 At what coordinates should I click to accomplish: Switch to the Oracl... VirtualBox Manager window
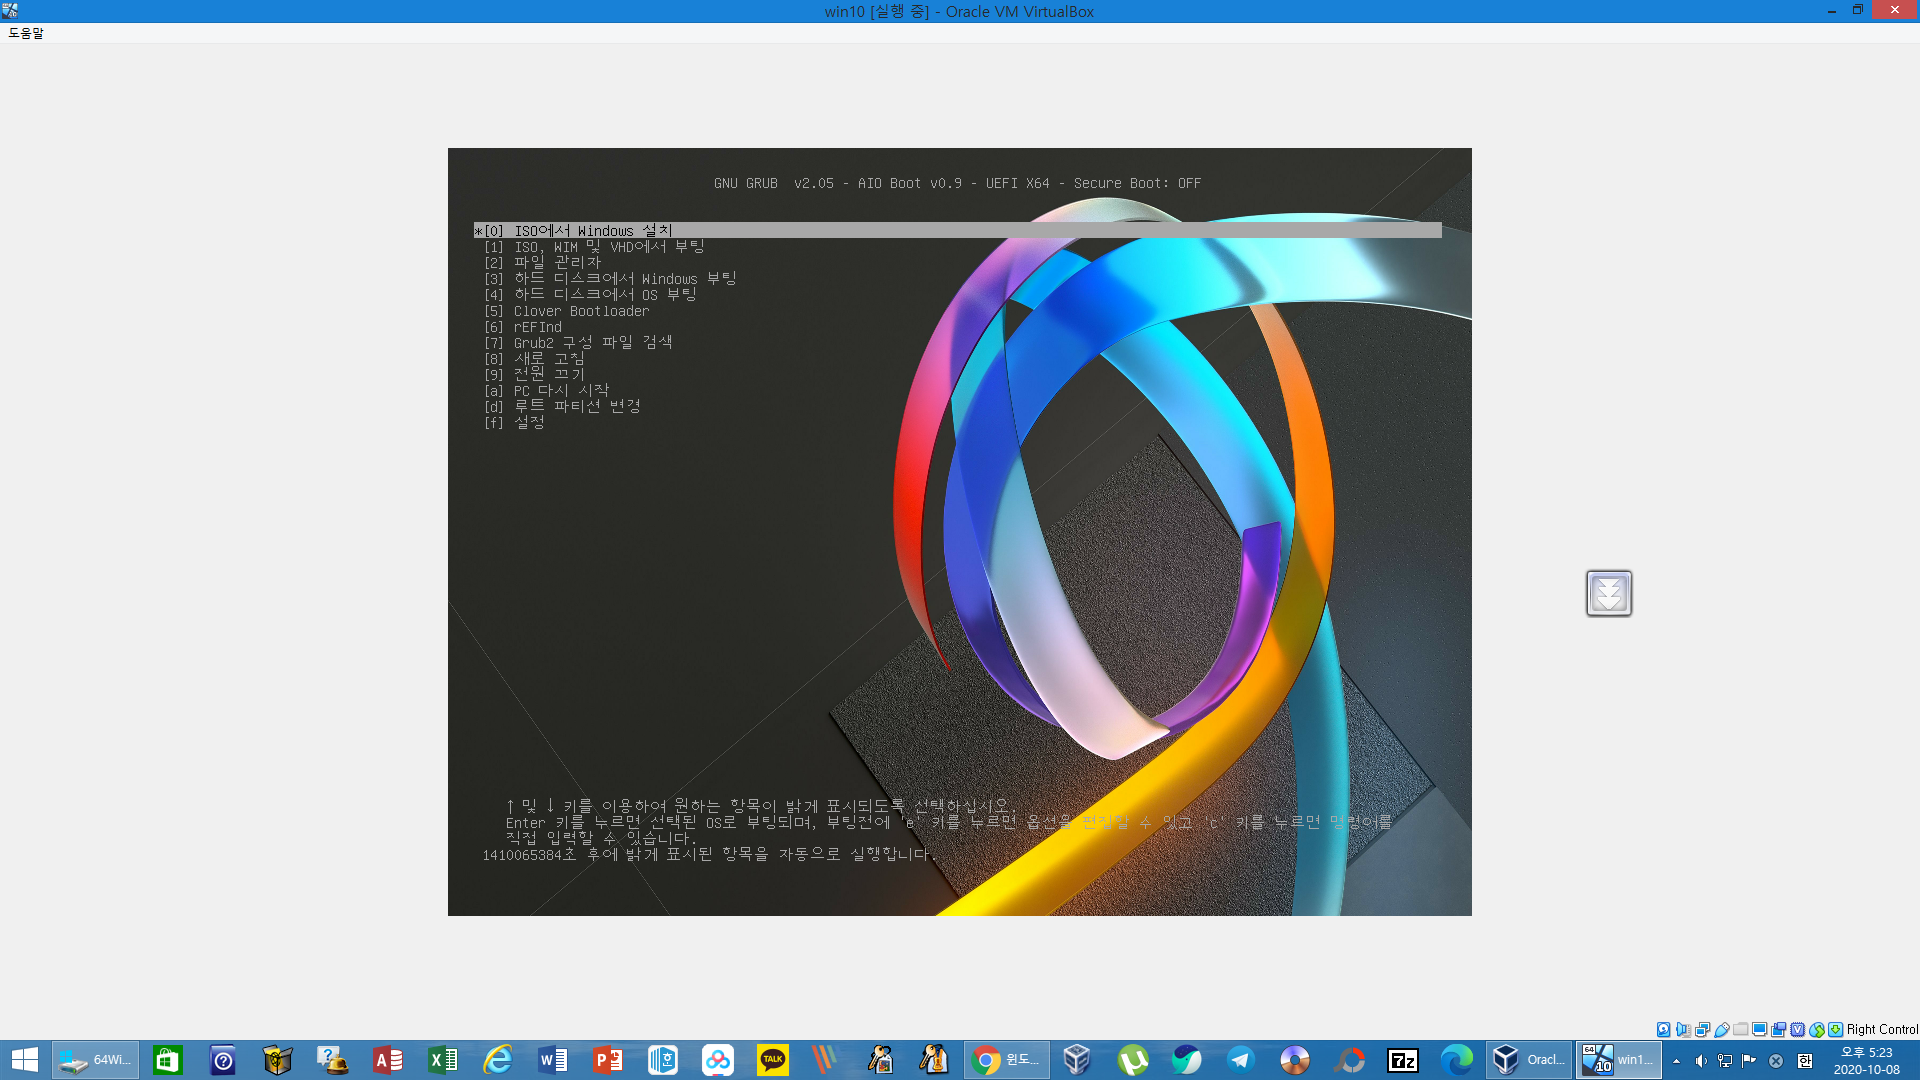point(1528,1060)
